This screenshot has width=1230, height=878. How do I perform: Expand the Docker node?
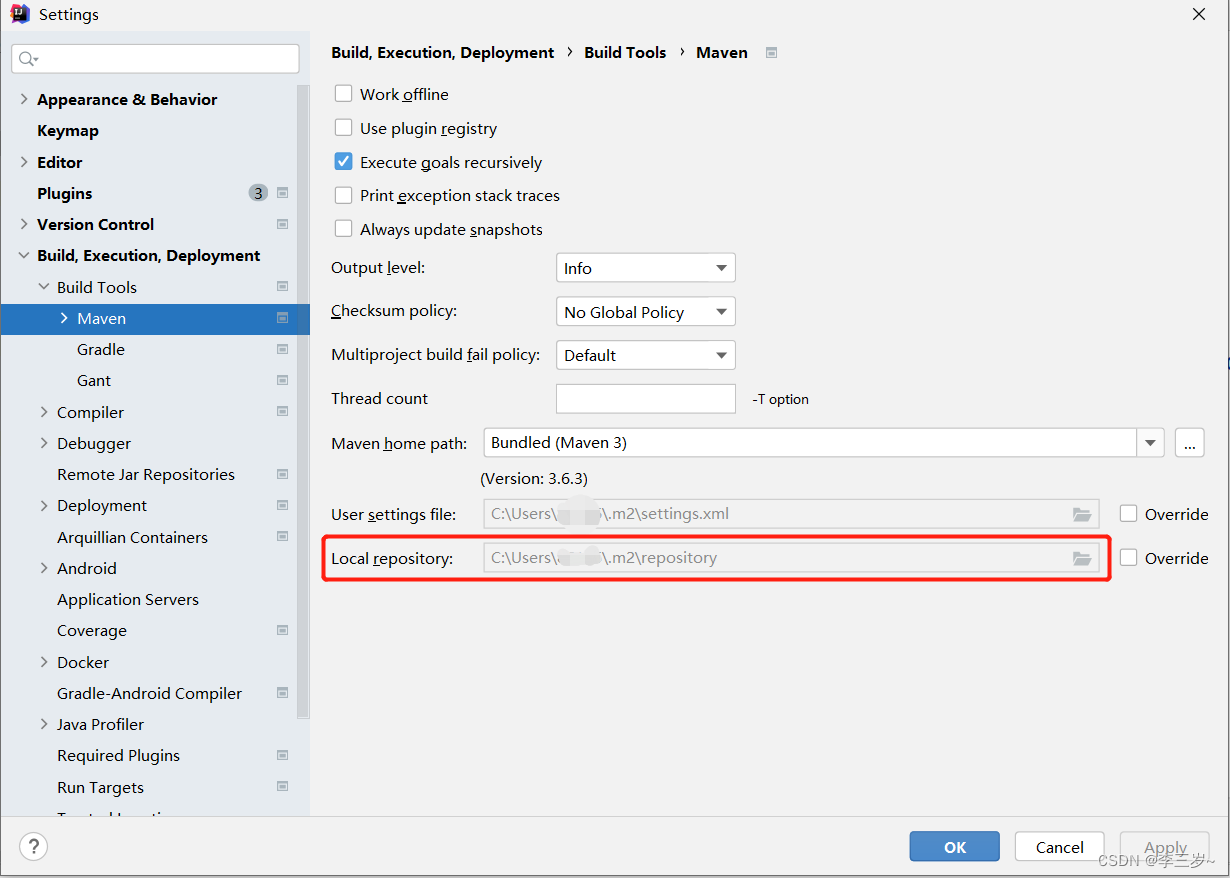[44, 662]
